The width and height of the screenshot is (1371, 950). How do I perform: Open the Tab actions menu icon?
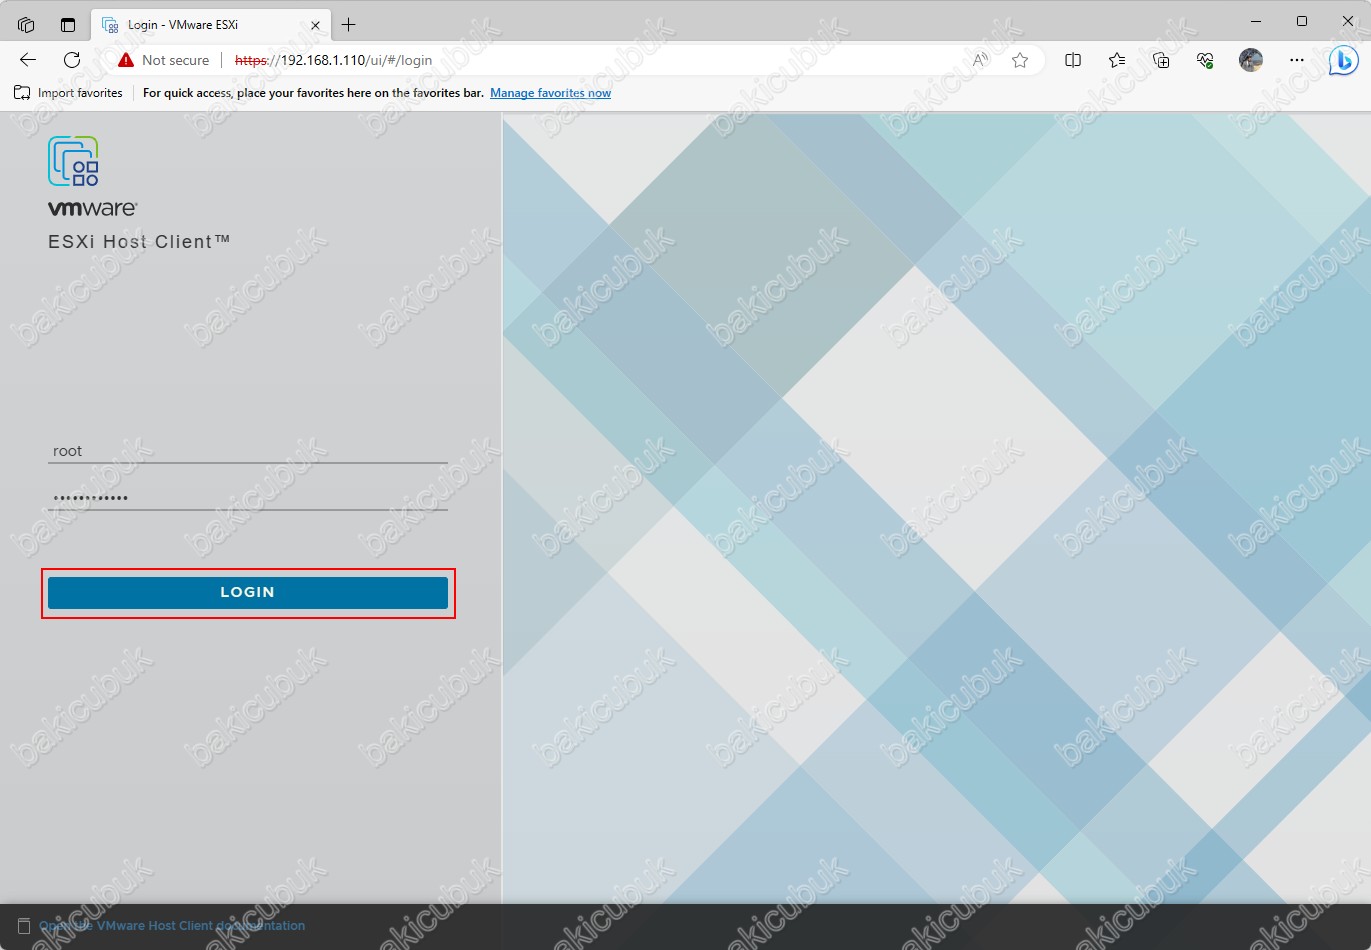click(68, 24)
